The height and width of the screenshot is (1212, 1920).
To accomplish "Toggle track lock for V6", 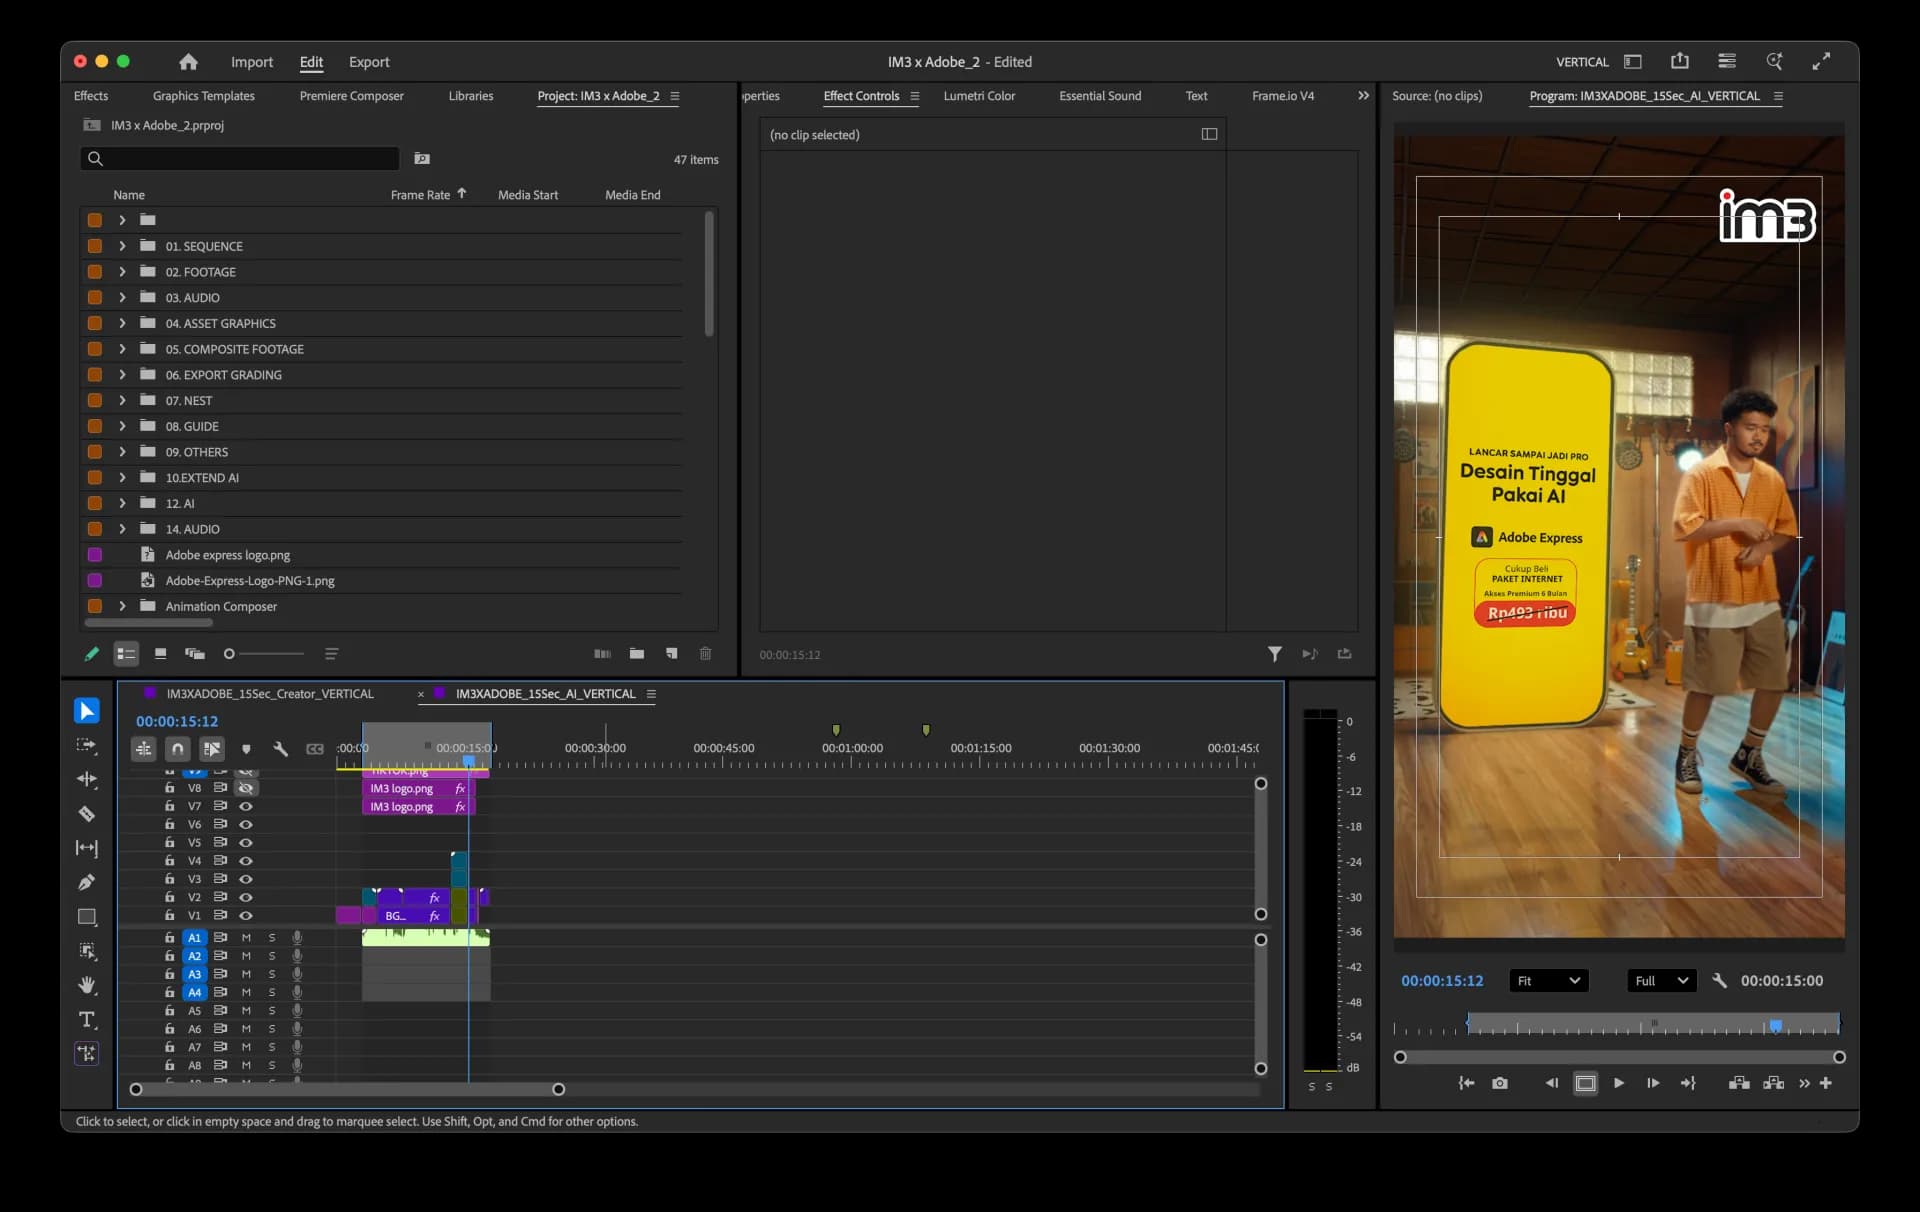I will click(170, 824).
